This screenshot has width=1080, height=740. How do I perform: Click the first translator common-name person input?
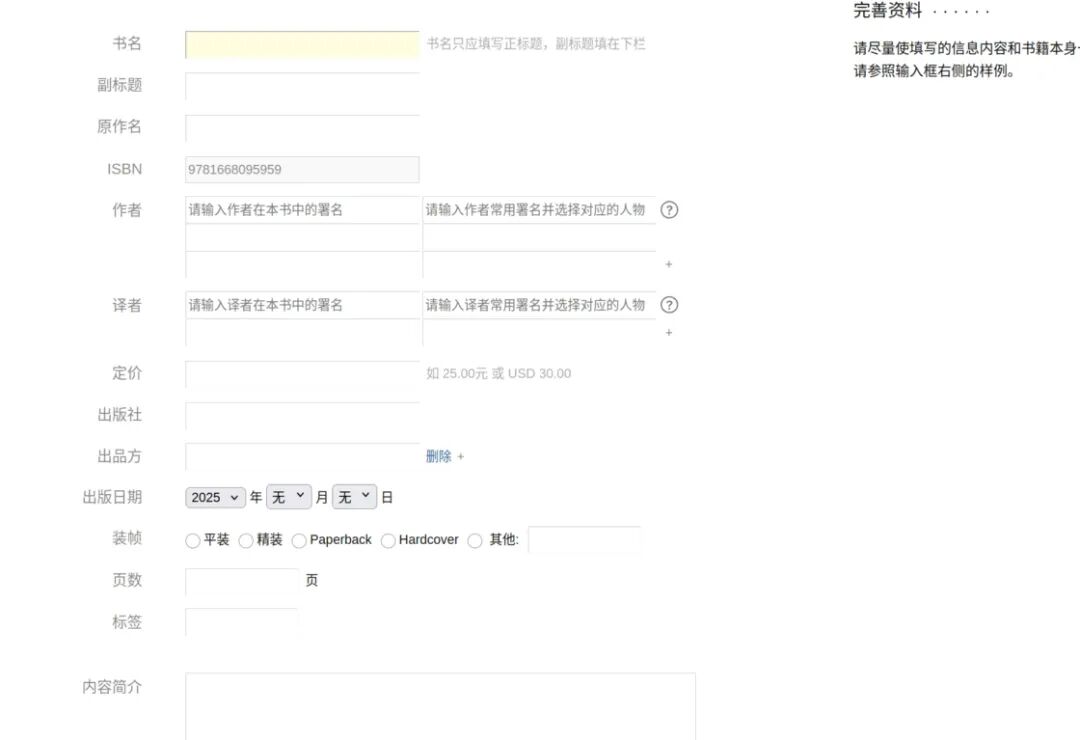(539, 305)
